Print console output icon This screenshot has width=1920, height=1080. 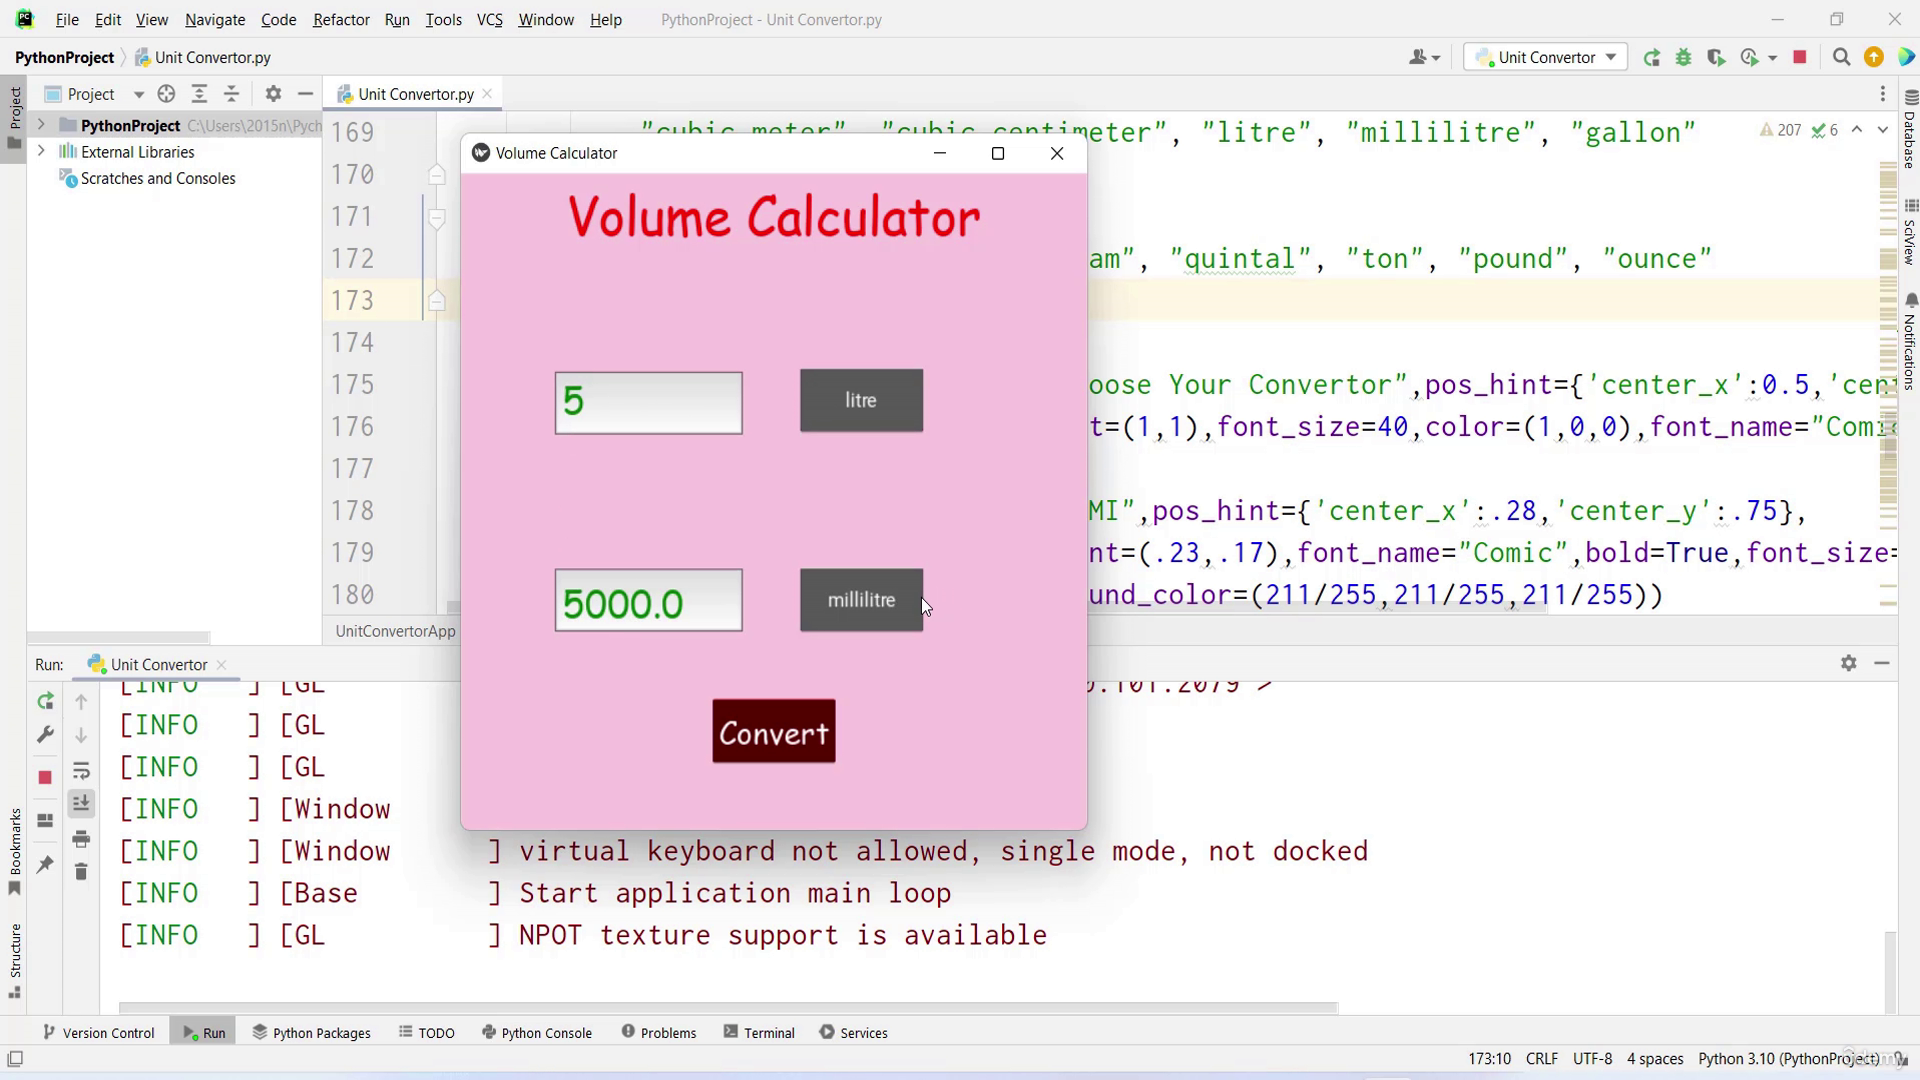(x=81, y=839)
